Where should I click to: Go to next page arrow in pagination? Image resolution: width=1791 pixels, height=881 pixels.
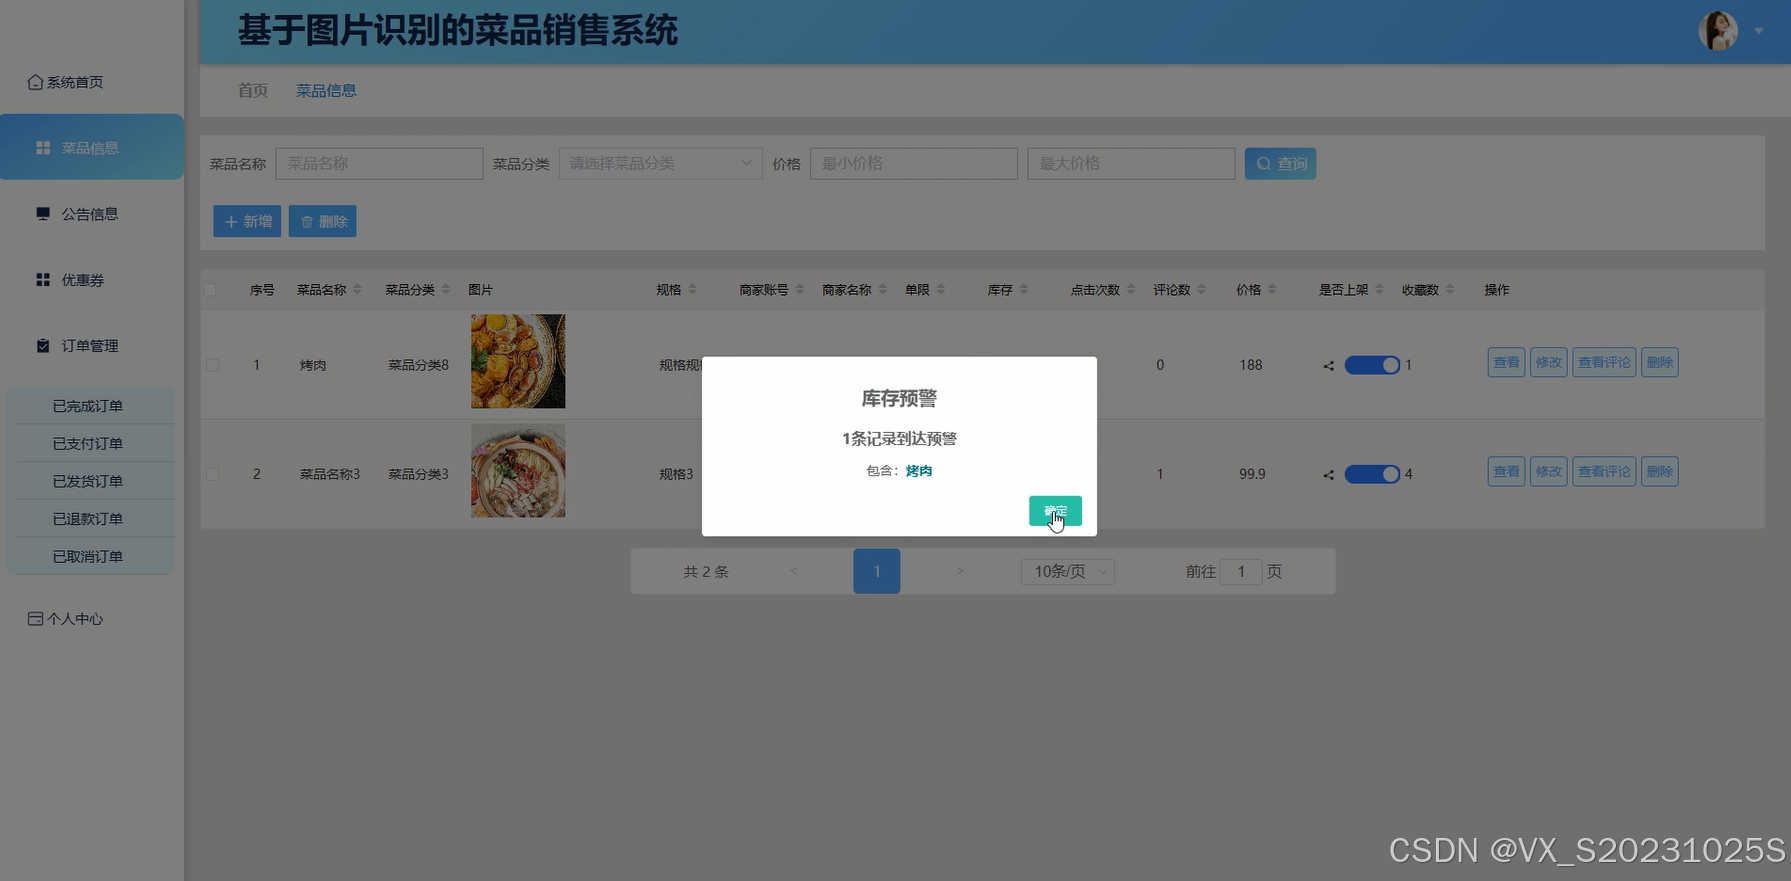click(960, 571)
